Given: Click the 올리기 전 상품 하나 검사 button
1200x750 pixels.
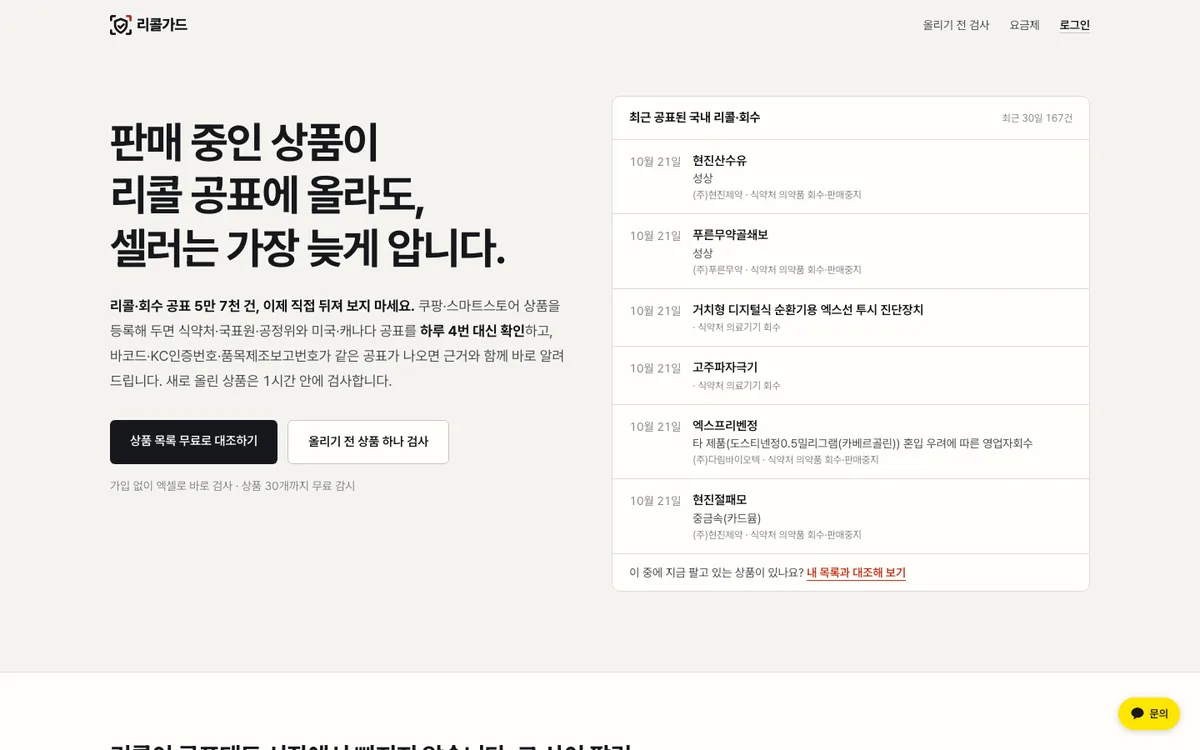Looking at the screenshot, I should 368,442.
